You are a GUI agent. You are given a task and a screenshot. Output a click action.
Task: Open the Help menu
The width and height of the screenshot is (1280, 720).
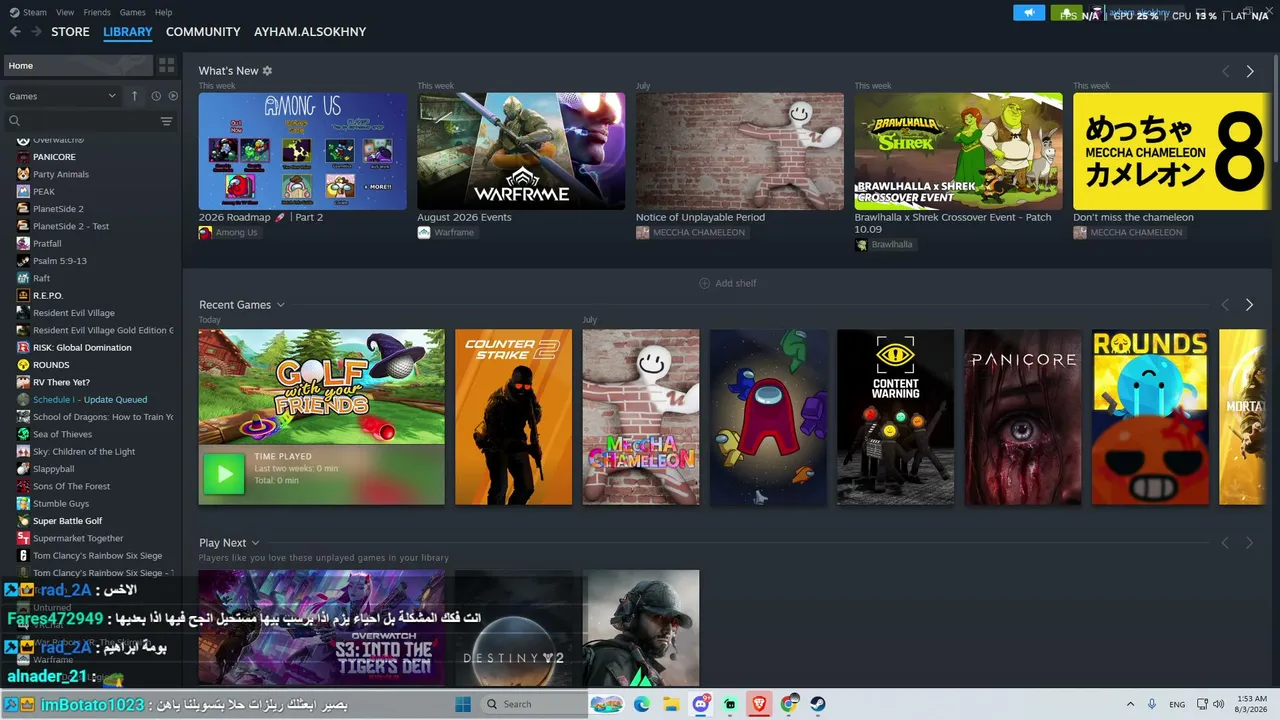tap(163, 12)
